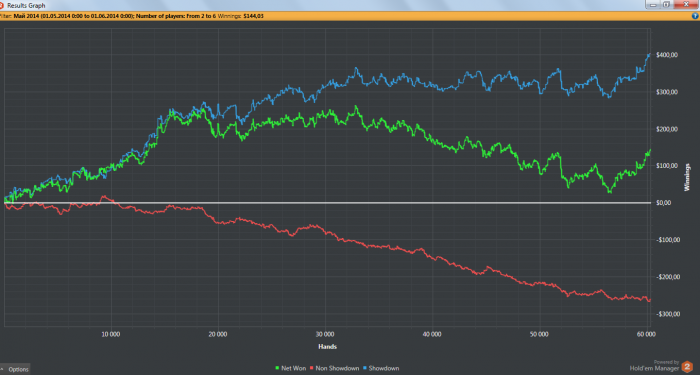Screen dimensions: 700x375
Task: Click the 50 000 hands axis label
Action: coord(539,334)
